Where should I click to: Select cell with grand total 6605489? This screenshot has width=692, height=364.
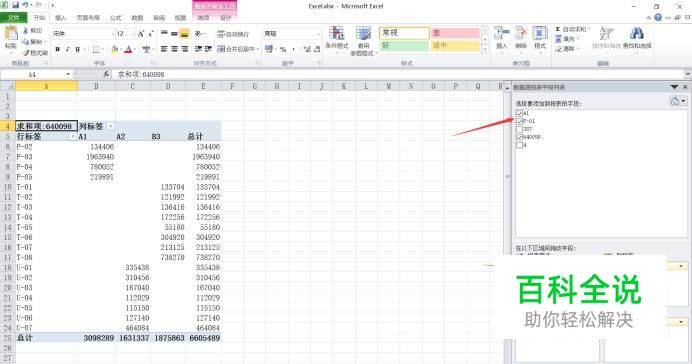[x=203, y=338]
